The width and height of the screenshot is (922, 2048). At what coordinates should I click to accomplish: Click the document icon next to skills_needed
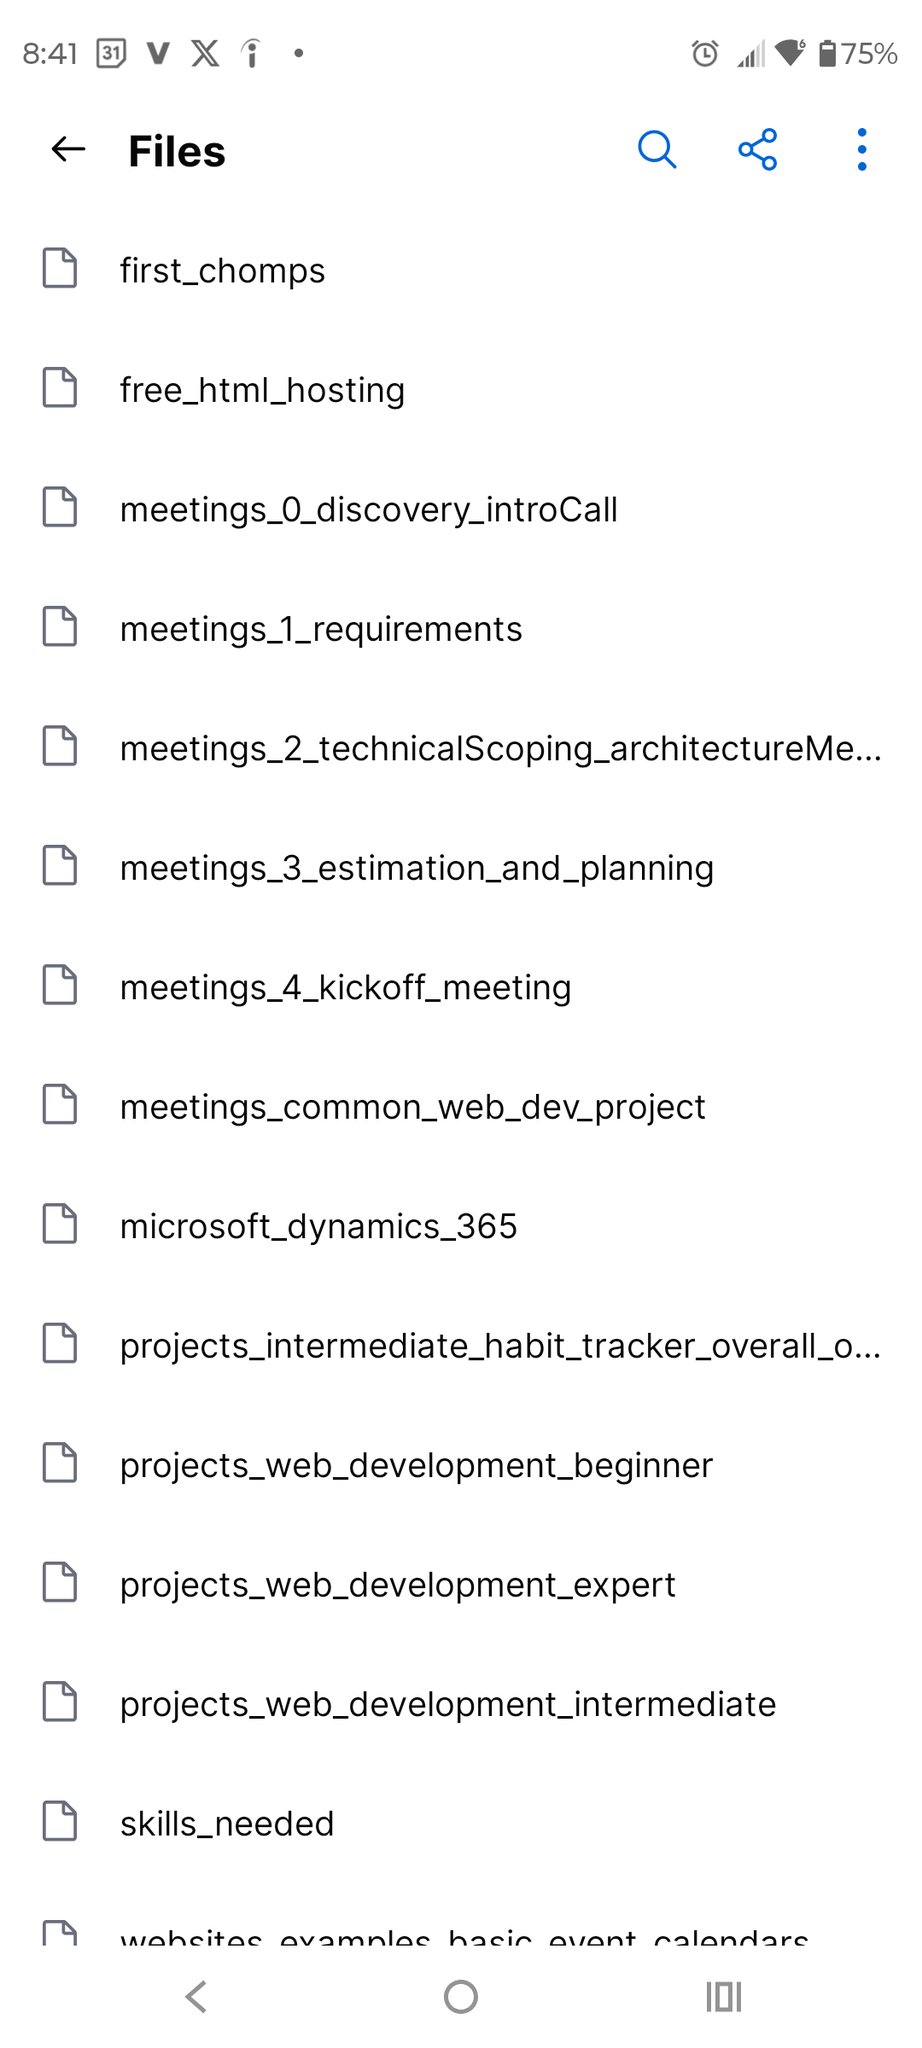pyautogui.click(x=60, y=1821)
